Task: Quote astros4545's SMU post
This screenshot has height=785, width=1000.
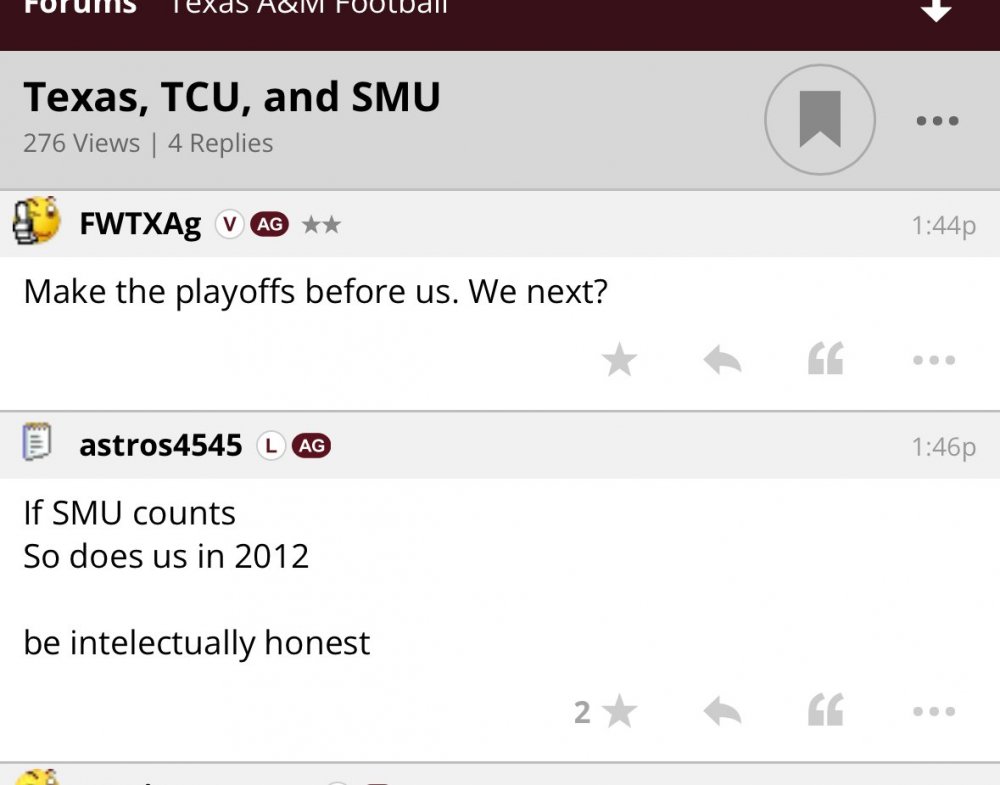Action: [826, 712]
